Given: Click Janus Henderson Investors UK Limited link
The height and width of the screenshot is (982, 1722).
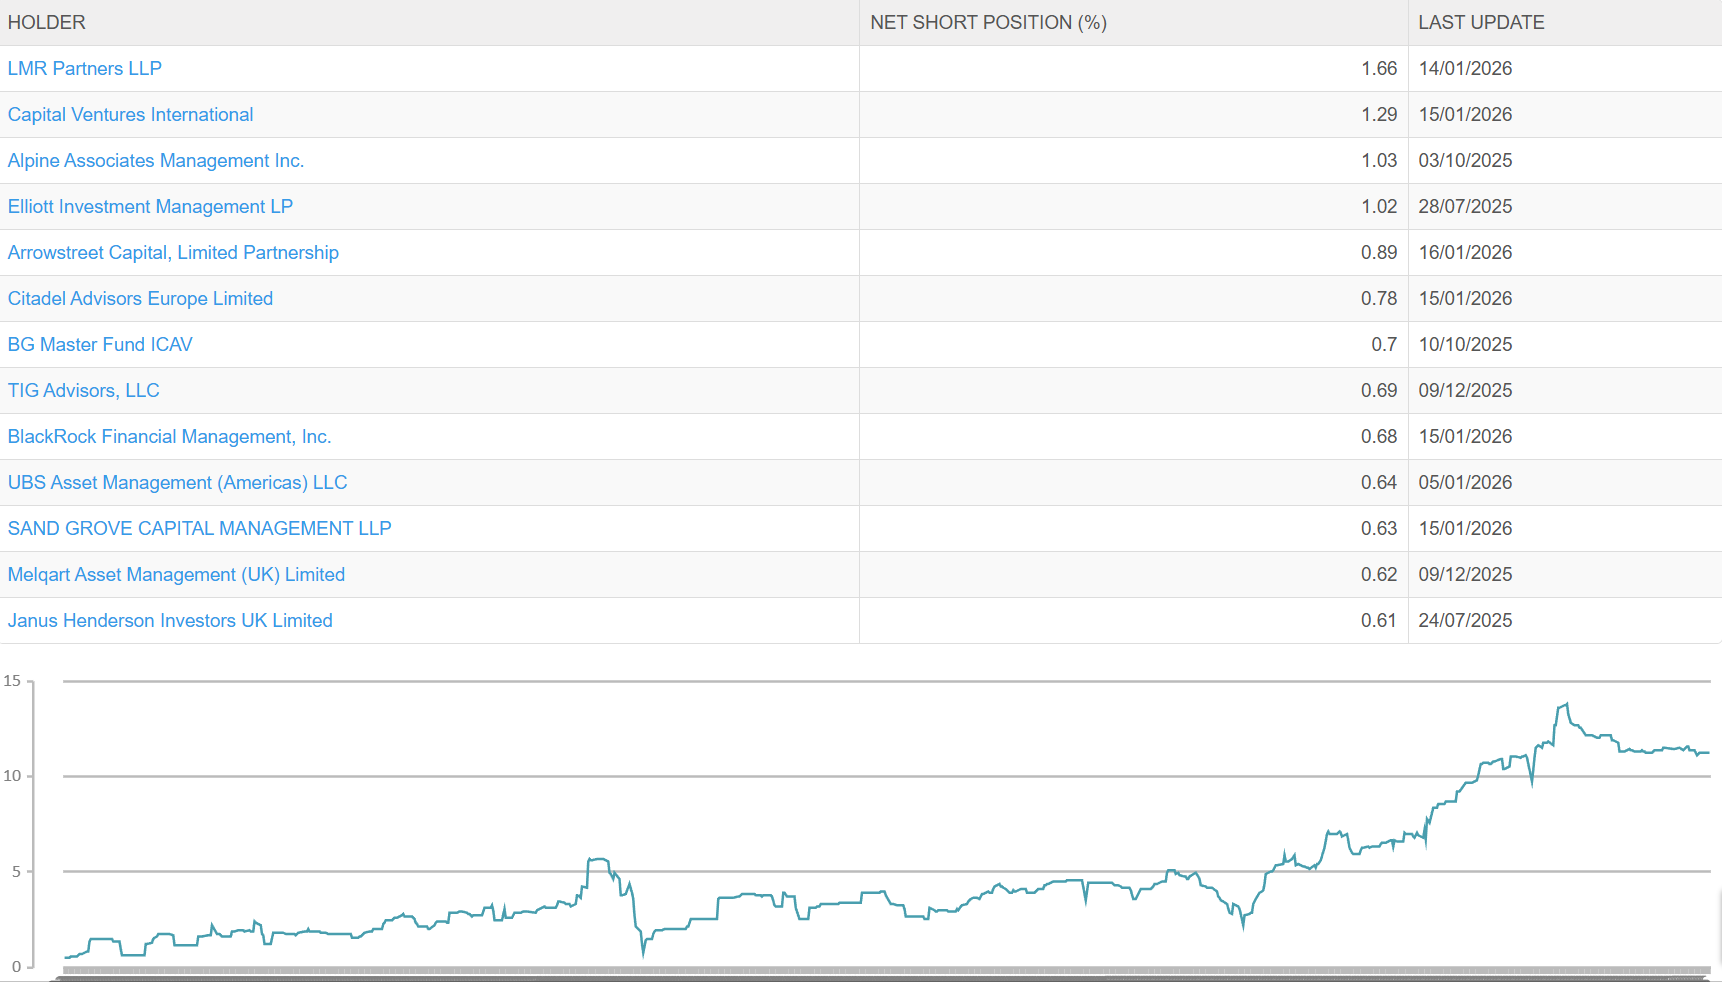Looking at the screenshot, I should pos(170,620).
